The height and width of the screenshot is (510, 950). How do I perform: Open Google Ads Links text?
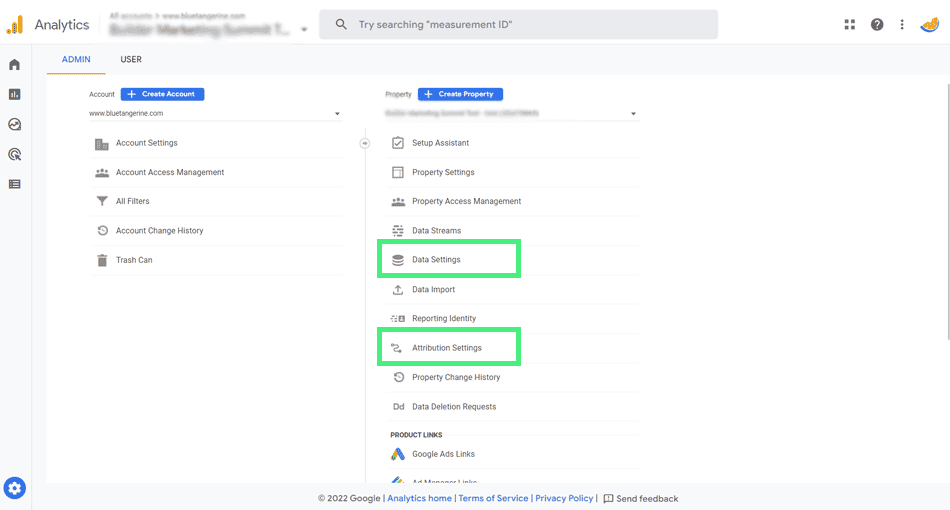point(443,454)
